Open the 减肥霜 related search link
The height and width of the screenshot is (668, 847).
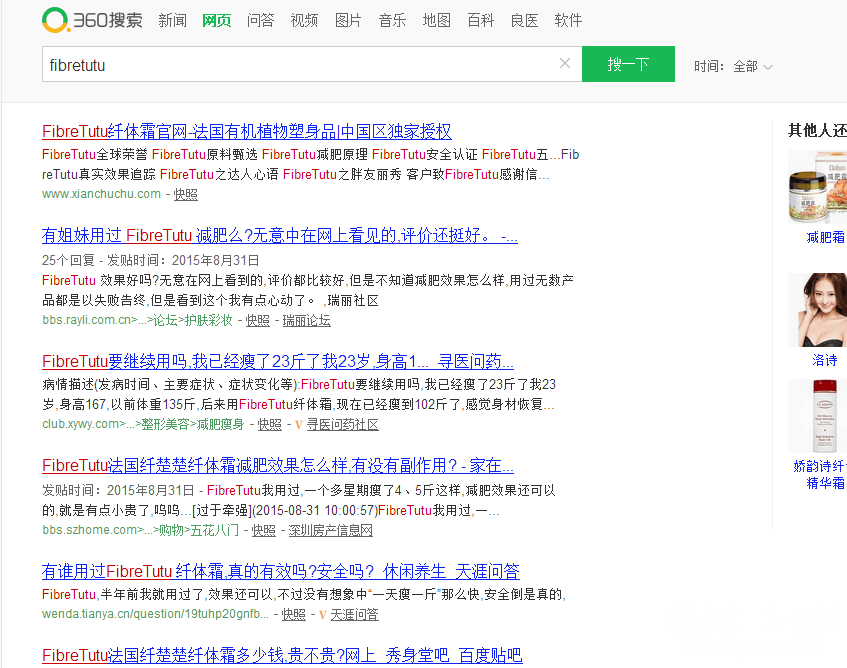click(x=825, y=238)
